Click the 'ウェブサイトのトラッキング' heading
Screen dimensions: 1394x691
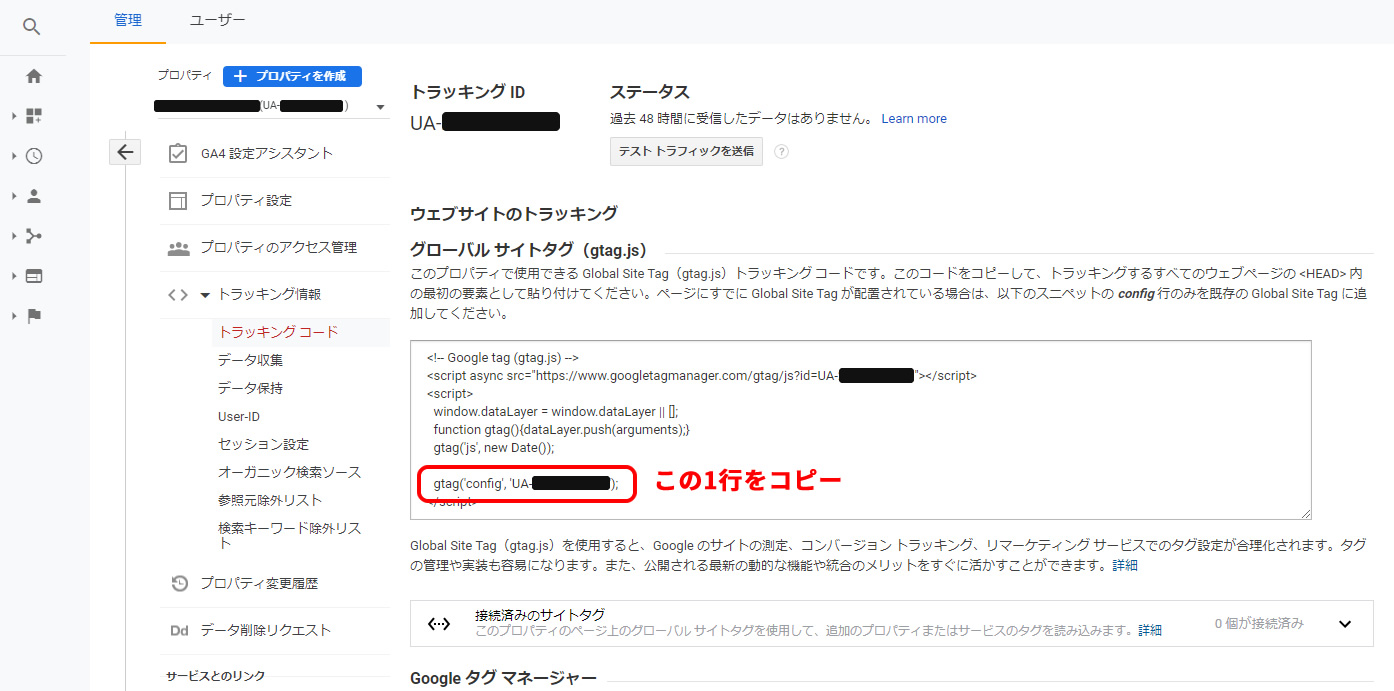coord(514,213)
